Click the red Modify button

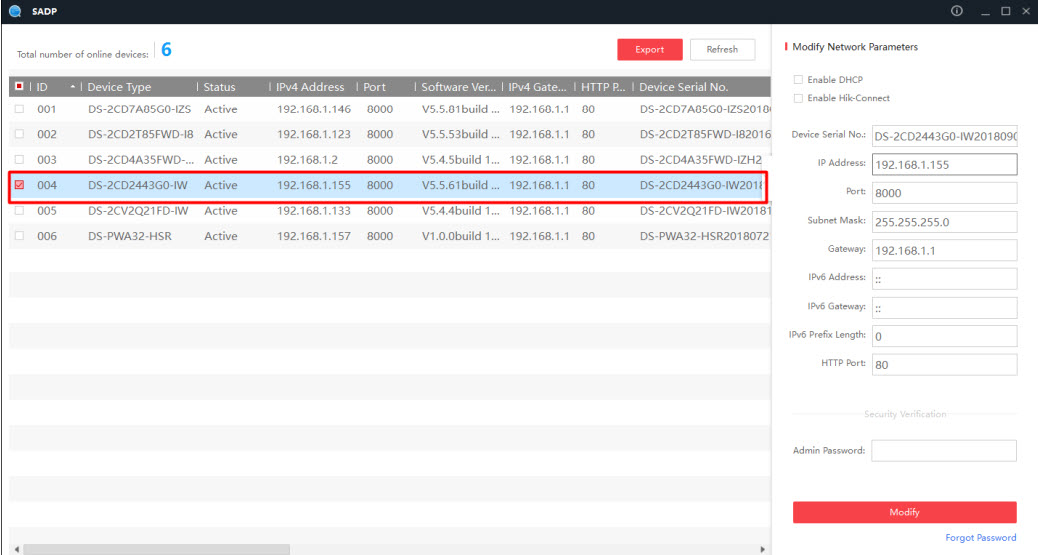[904, 512]
